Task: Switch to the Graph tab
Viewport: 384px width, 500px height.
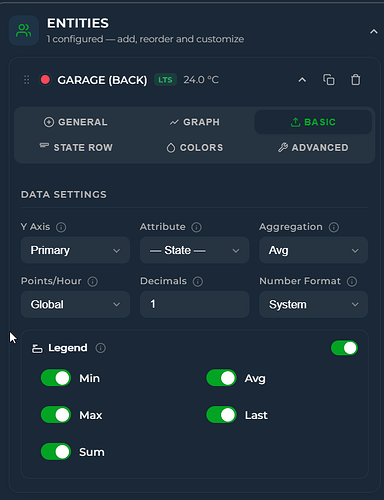Action: point(195,122)
